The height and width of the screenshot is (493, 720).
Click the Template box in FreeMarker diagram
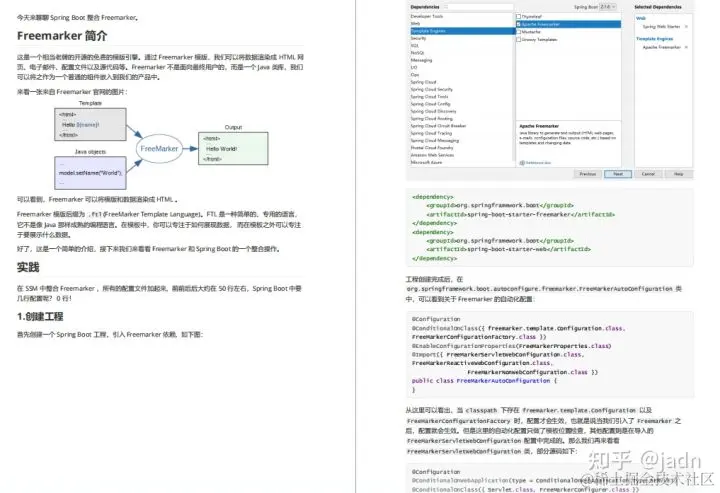click(x=90, y=124)
